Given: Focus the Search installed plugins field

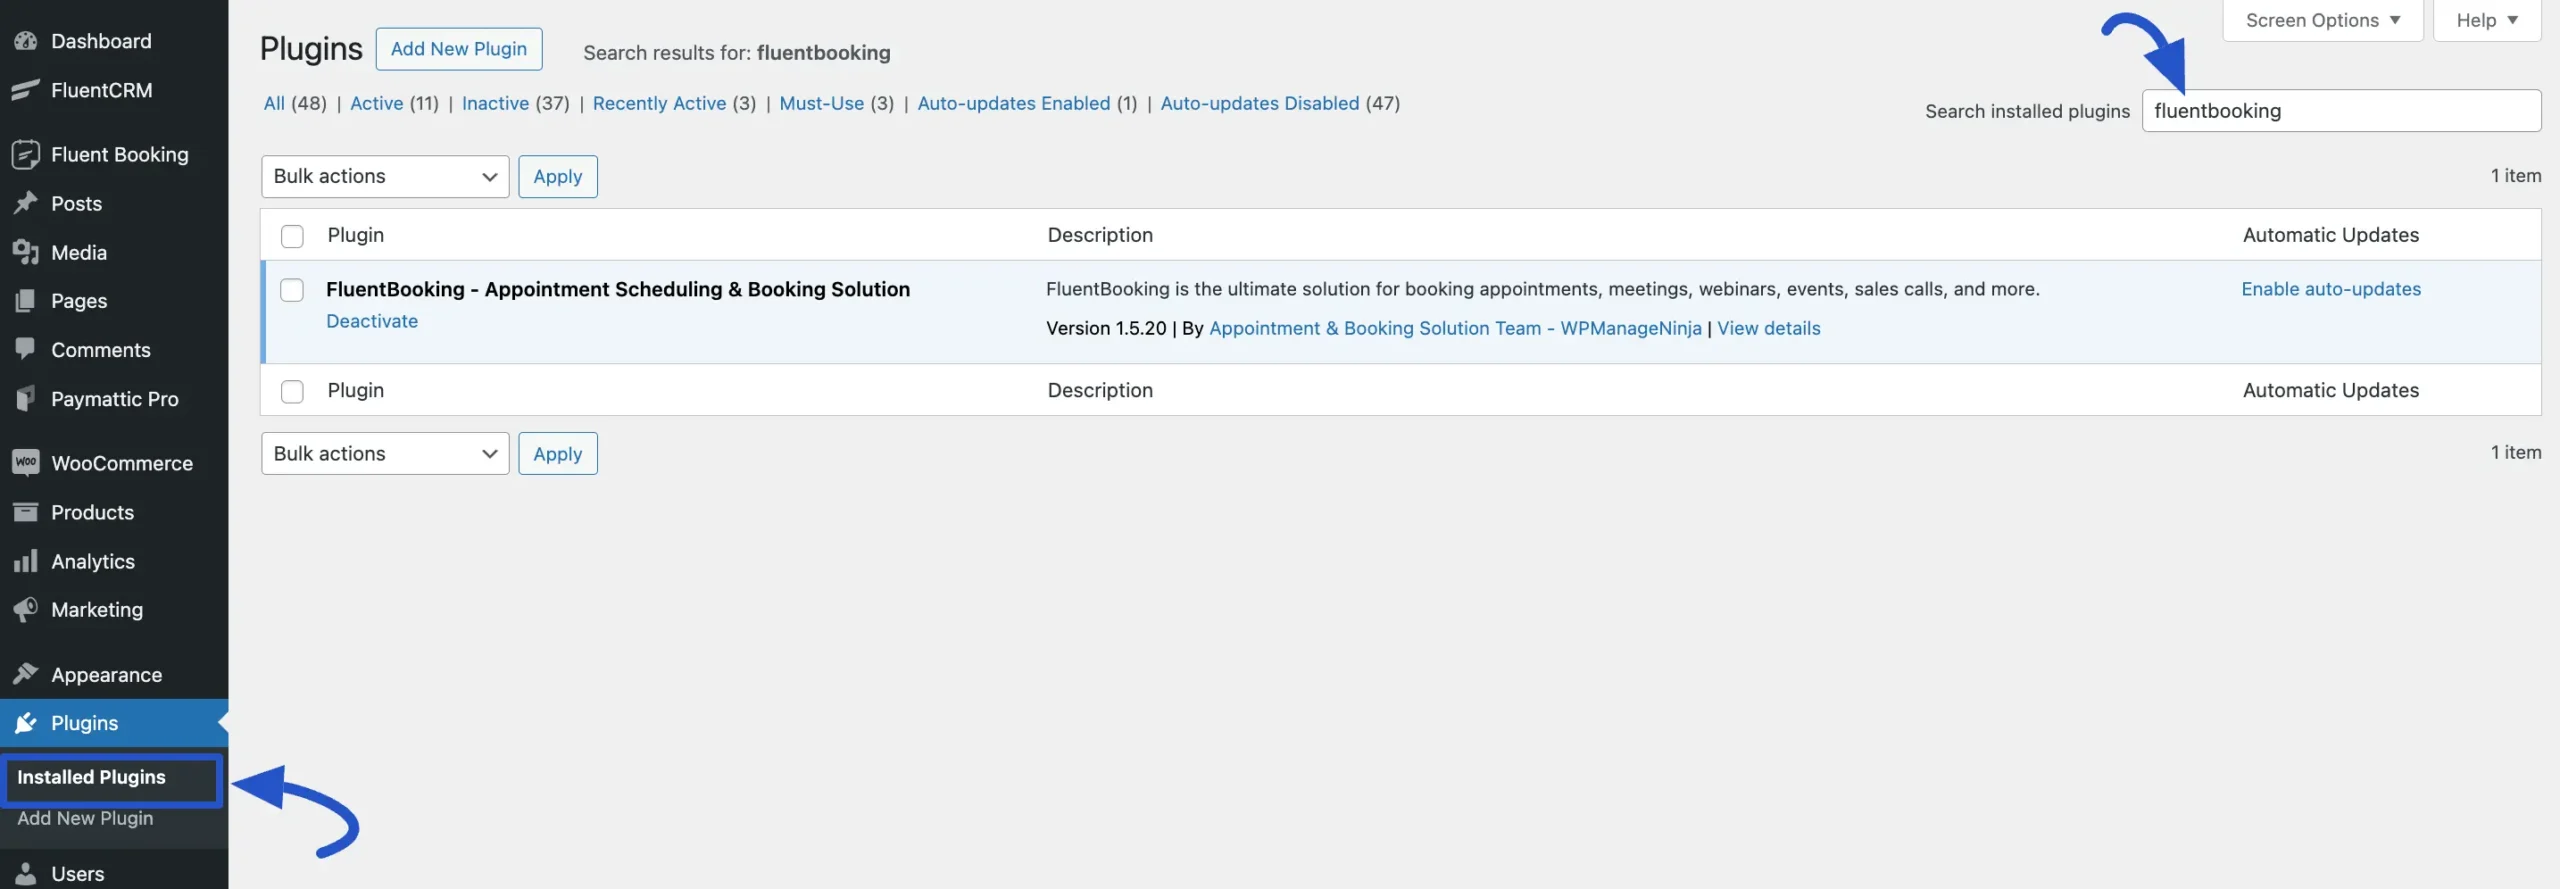Looking at the screenshot, I should [2341, 111].
